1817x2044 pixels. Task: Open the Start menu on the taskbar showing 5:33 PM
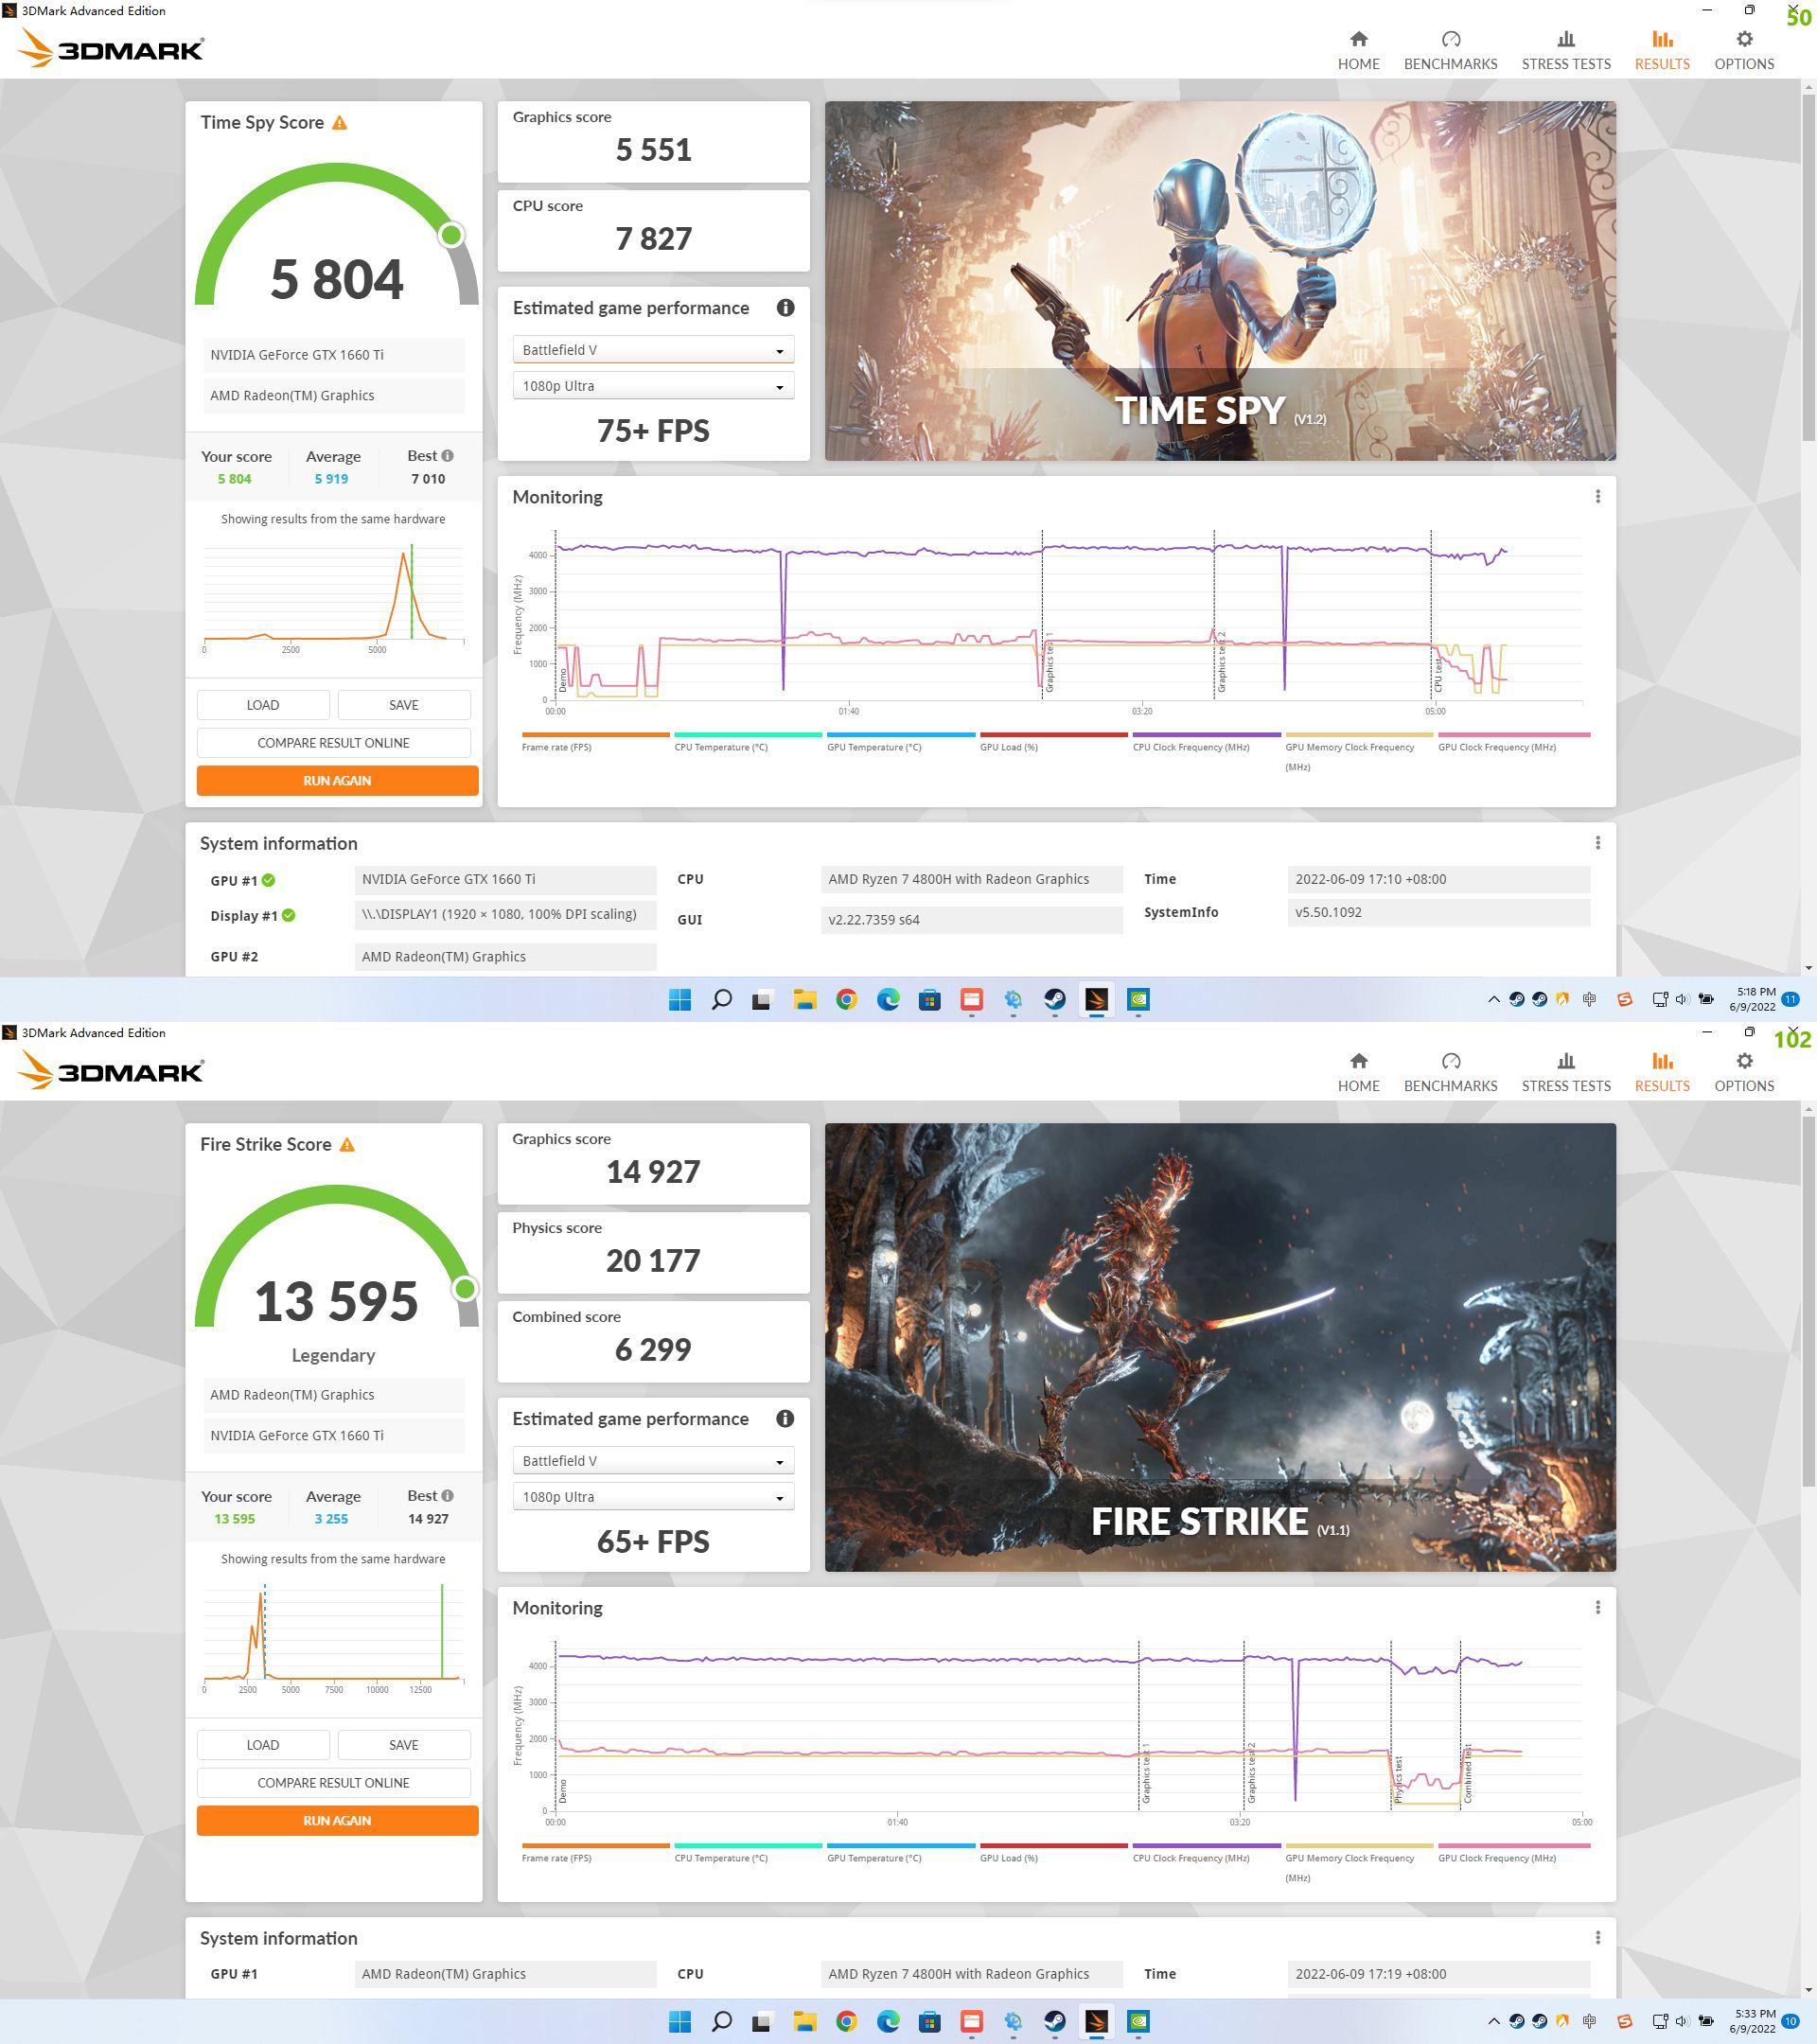click(x=680, y=2022)
